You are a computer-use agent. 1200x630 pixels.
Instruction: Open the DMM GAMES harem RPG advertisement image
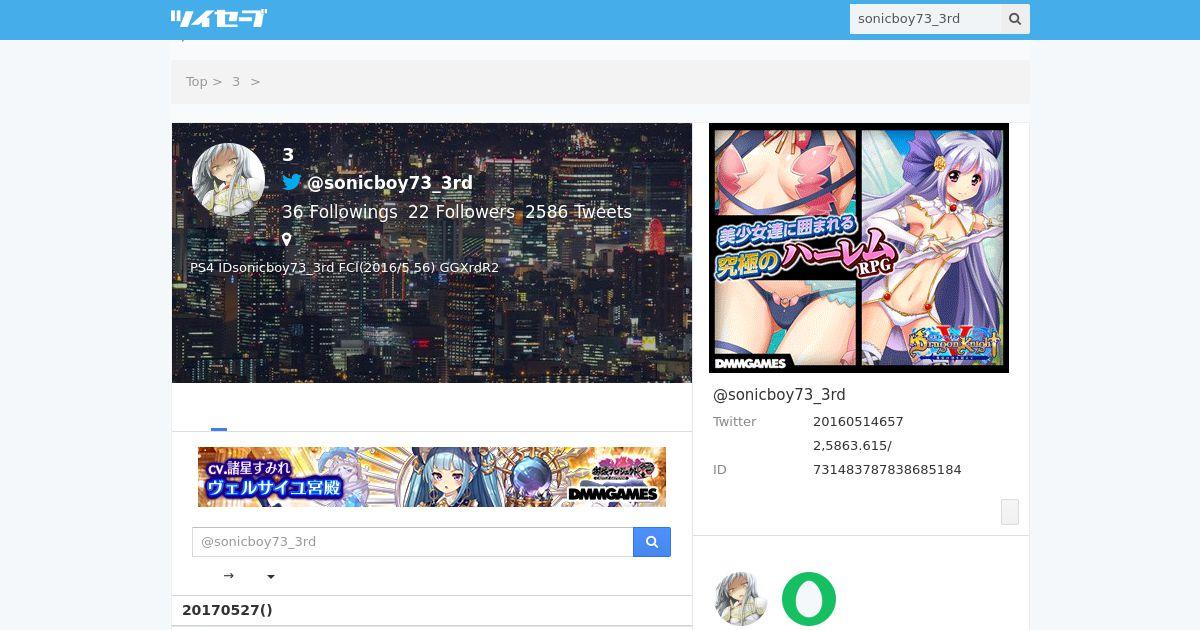(859, 248)
